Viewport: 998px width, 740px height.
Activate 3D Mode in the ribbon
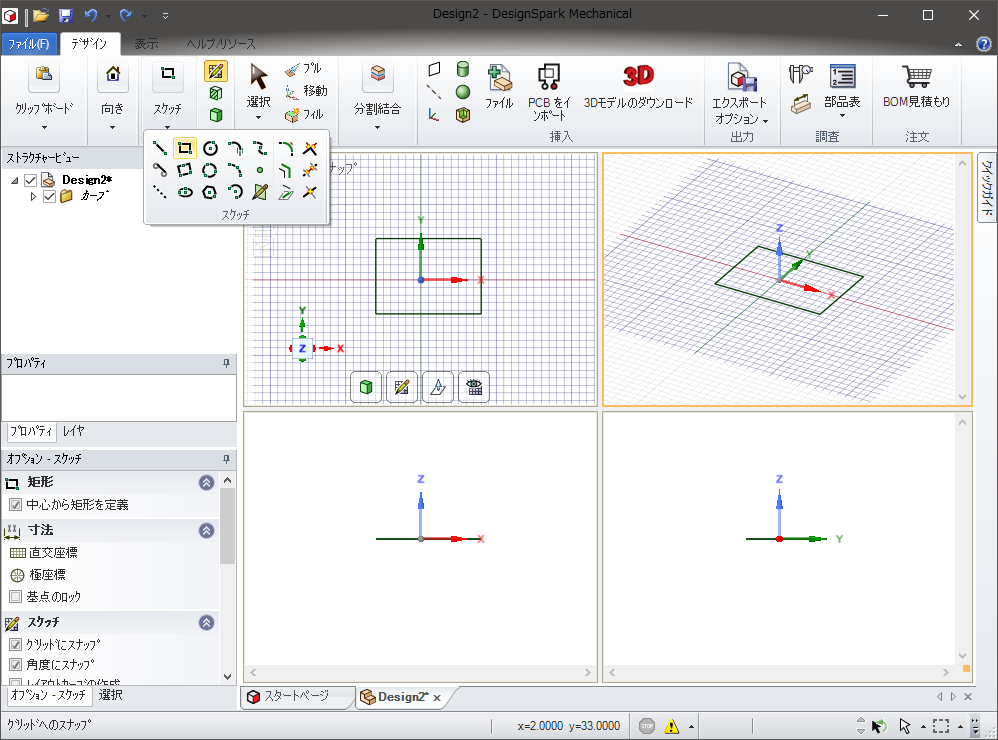coord(216,115)
